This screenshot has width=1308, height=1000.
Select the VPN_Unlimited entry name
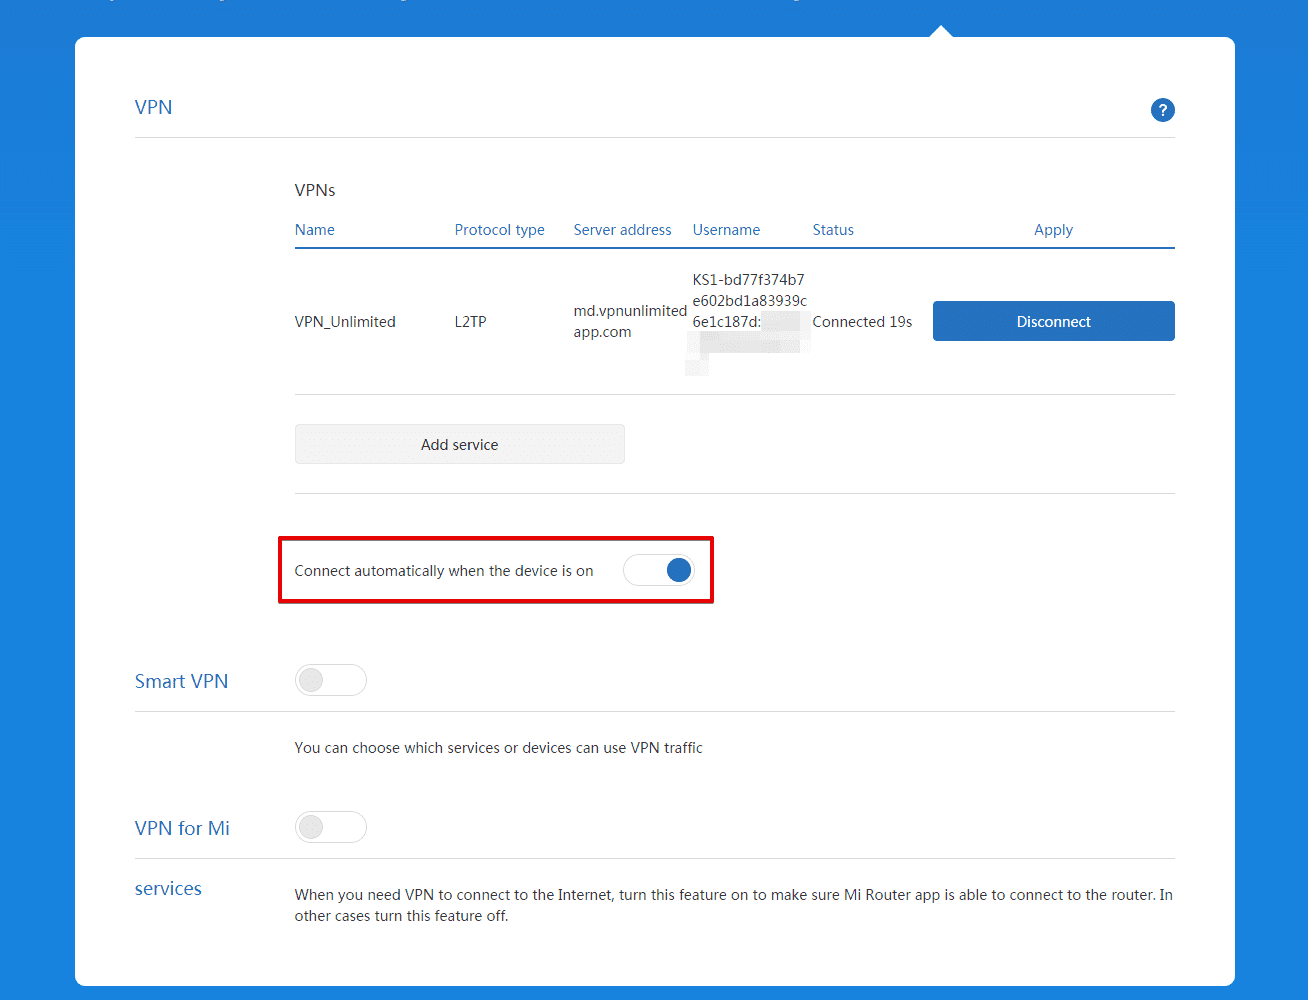pyautogui.click(x=345, y=321)
